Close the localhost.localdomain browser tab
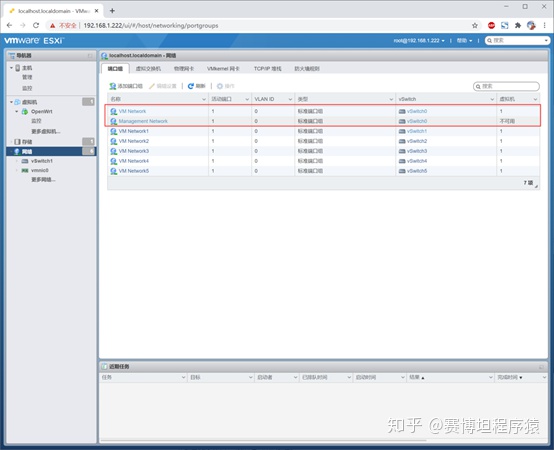 96,11
